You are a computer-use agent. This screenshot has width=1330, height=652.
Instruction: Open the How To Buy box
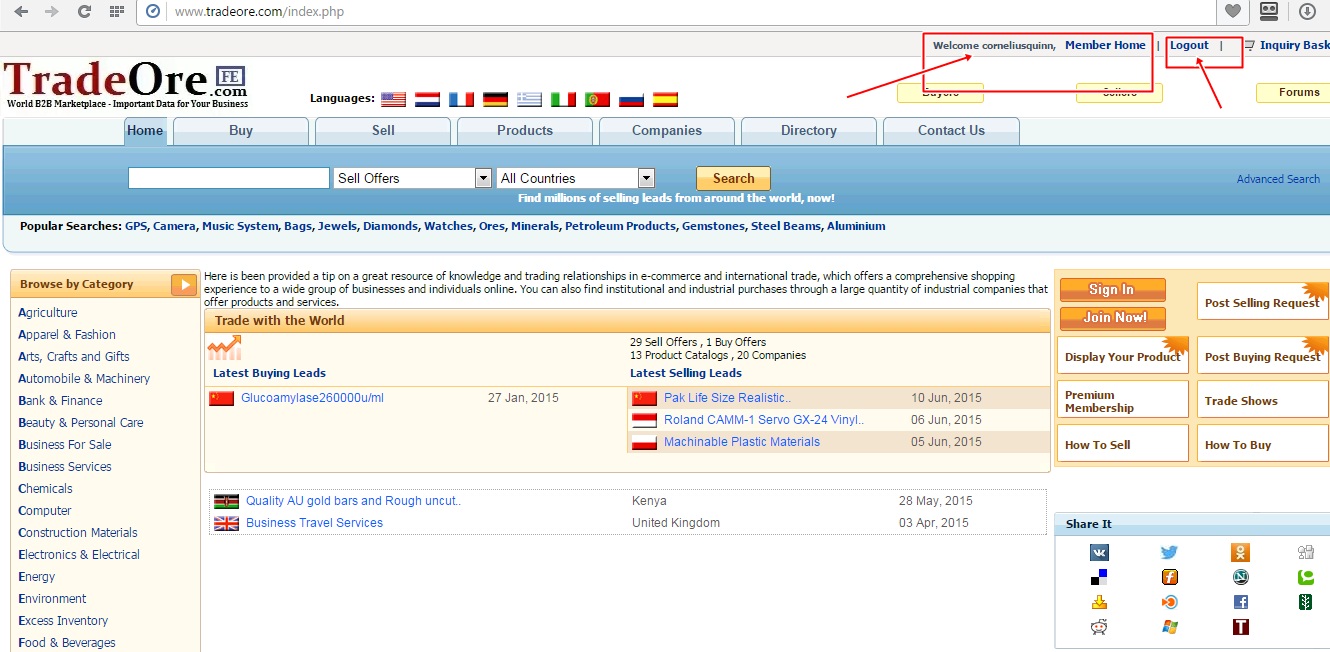(x=1262, y=444)
